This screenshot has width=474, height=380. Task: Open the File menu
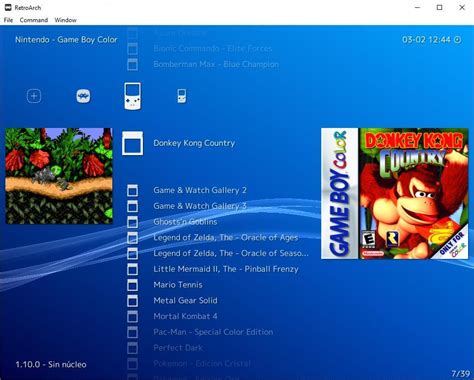tap(8, 20)
